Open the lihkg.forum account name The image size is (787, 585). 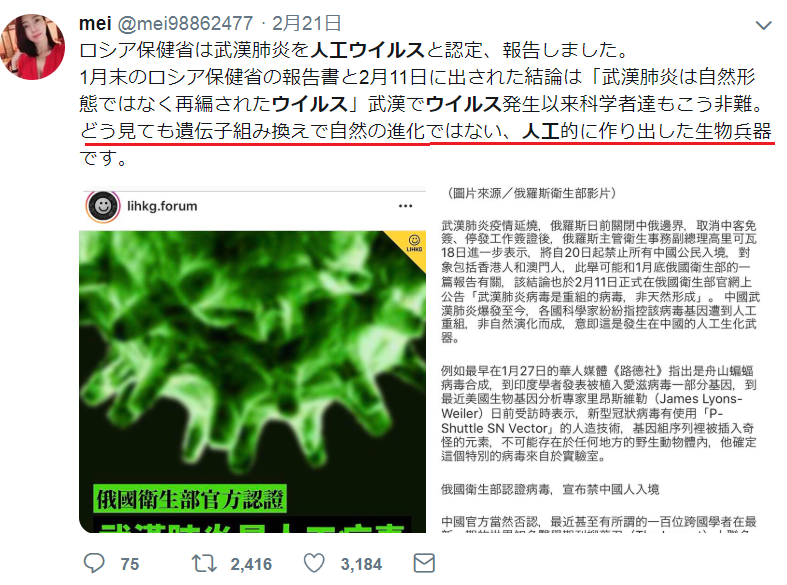[162, 206]
